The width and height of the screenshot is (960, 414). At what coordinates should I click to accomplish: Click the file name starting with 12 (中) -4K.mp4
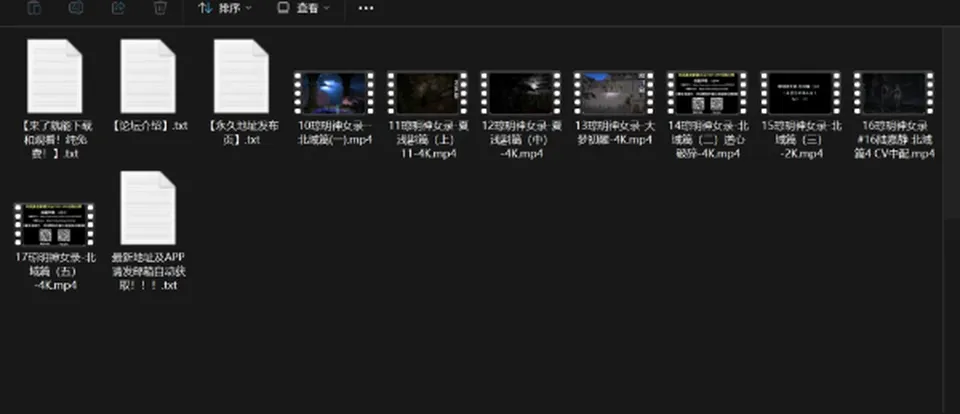(x=521, y=140)
